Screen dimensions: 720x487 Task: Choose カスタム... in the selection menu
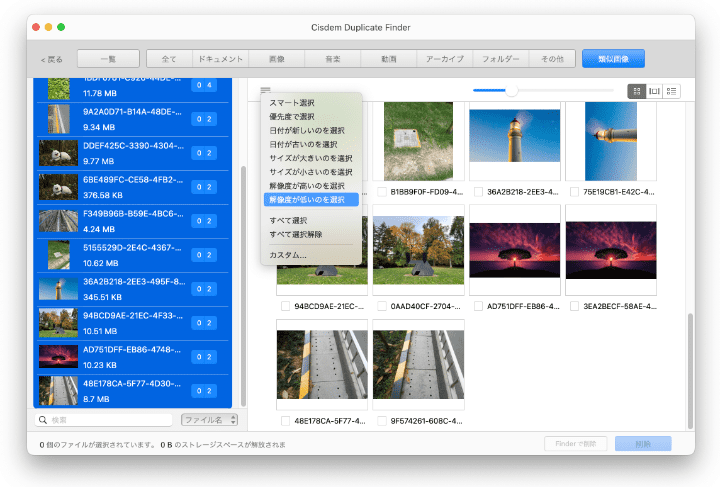coord(288,255)
